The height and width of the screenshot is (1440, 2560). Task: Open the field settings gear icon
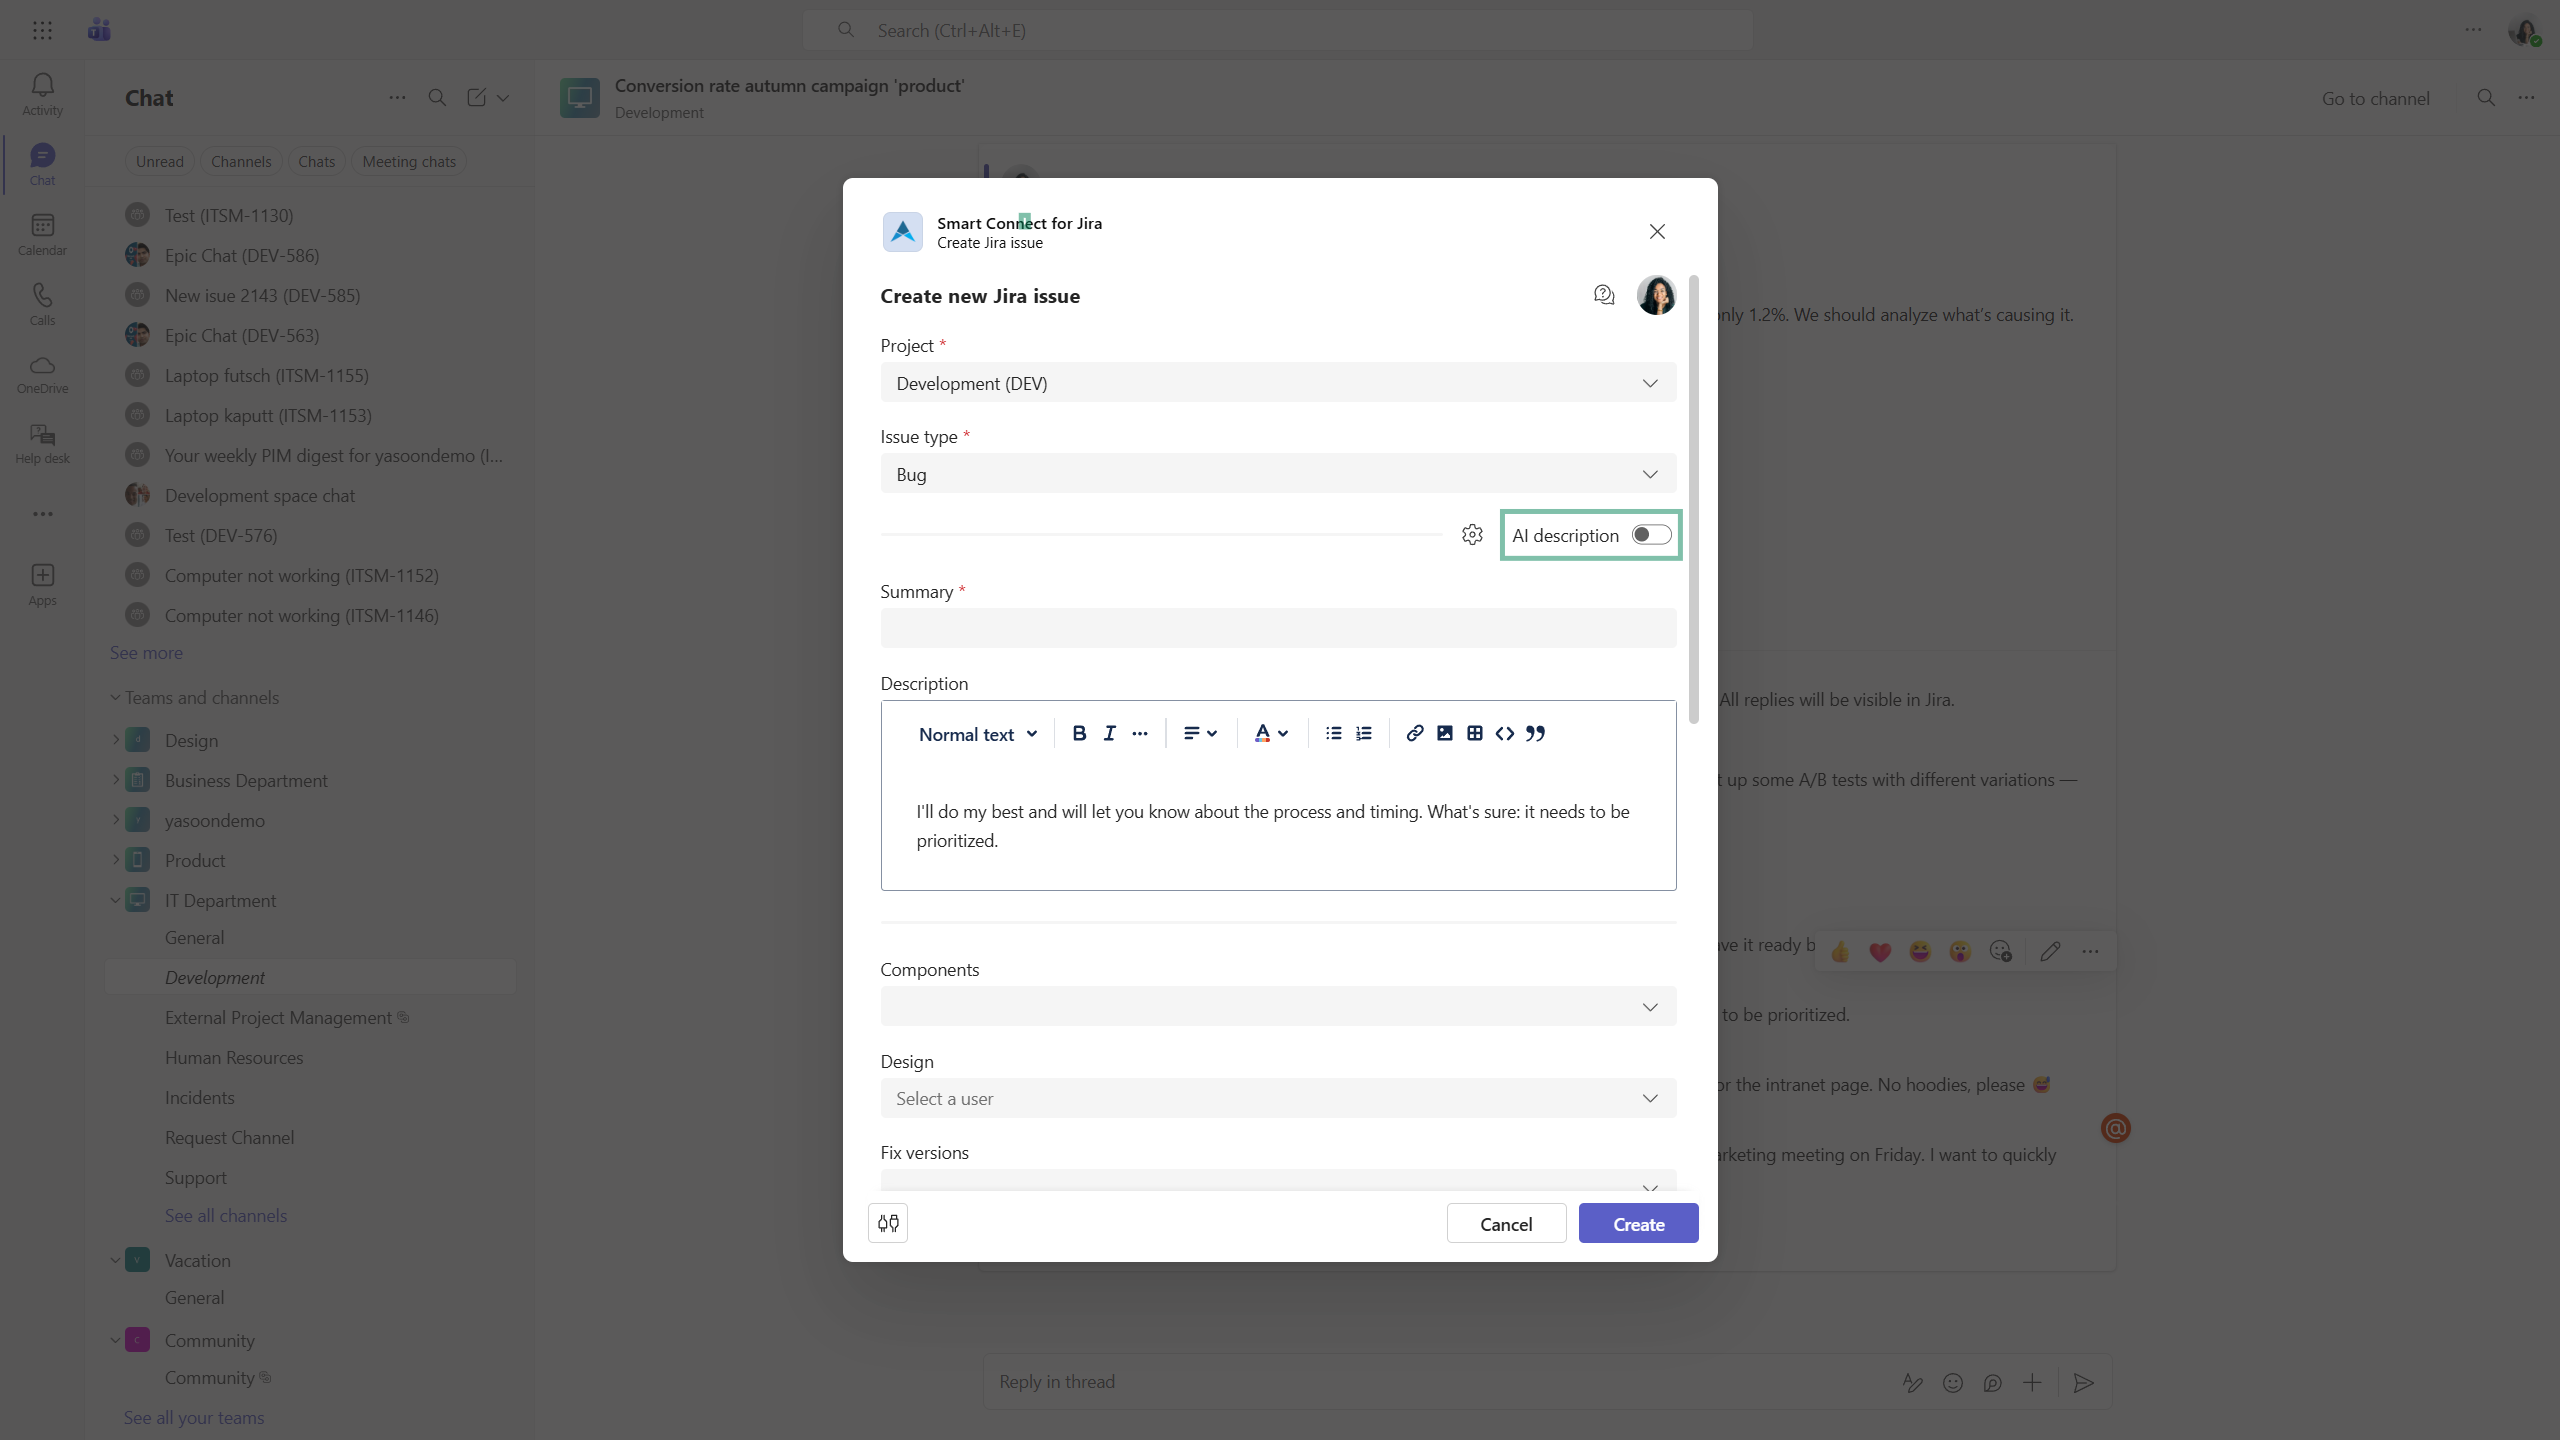(x=1472, y=535)
